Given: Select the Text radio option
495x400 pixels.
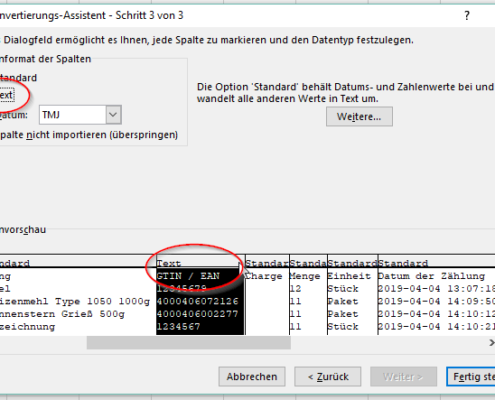Looking at the screenshot, I should tap(6, 95).
